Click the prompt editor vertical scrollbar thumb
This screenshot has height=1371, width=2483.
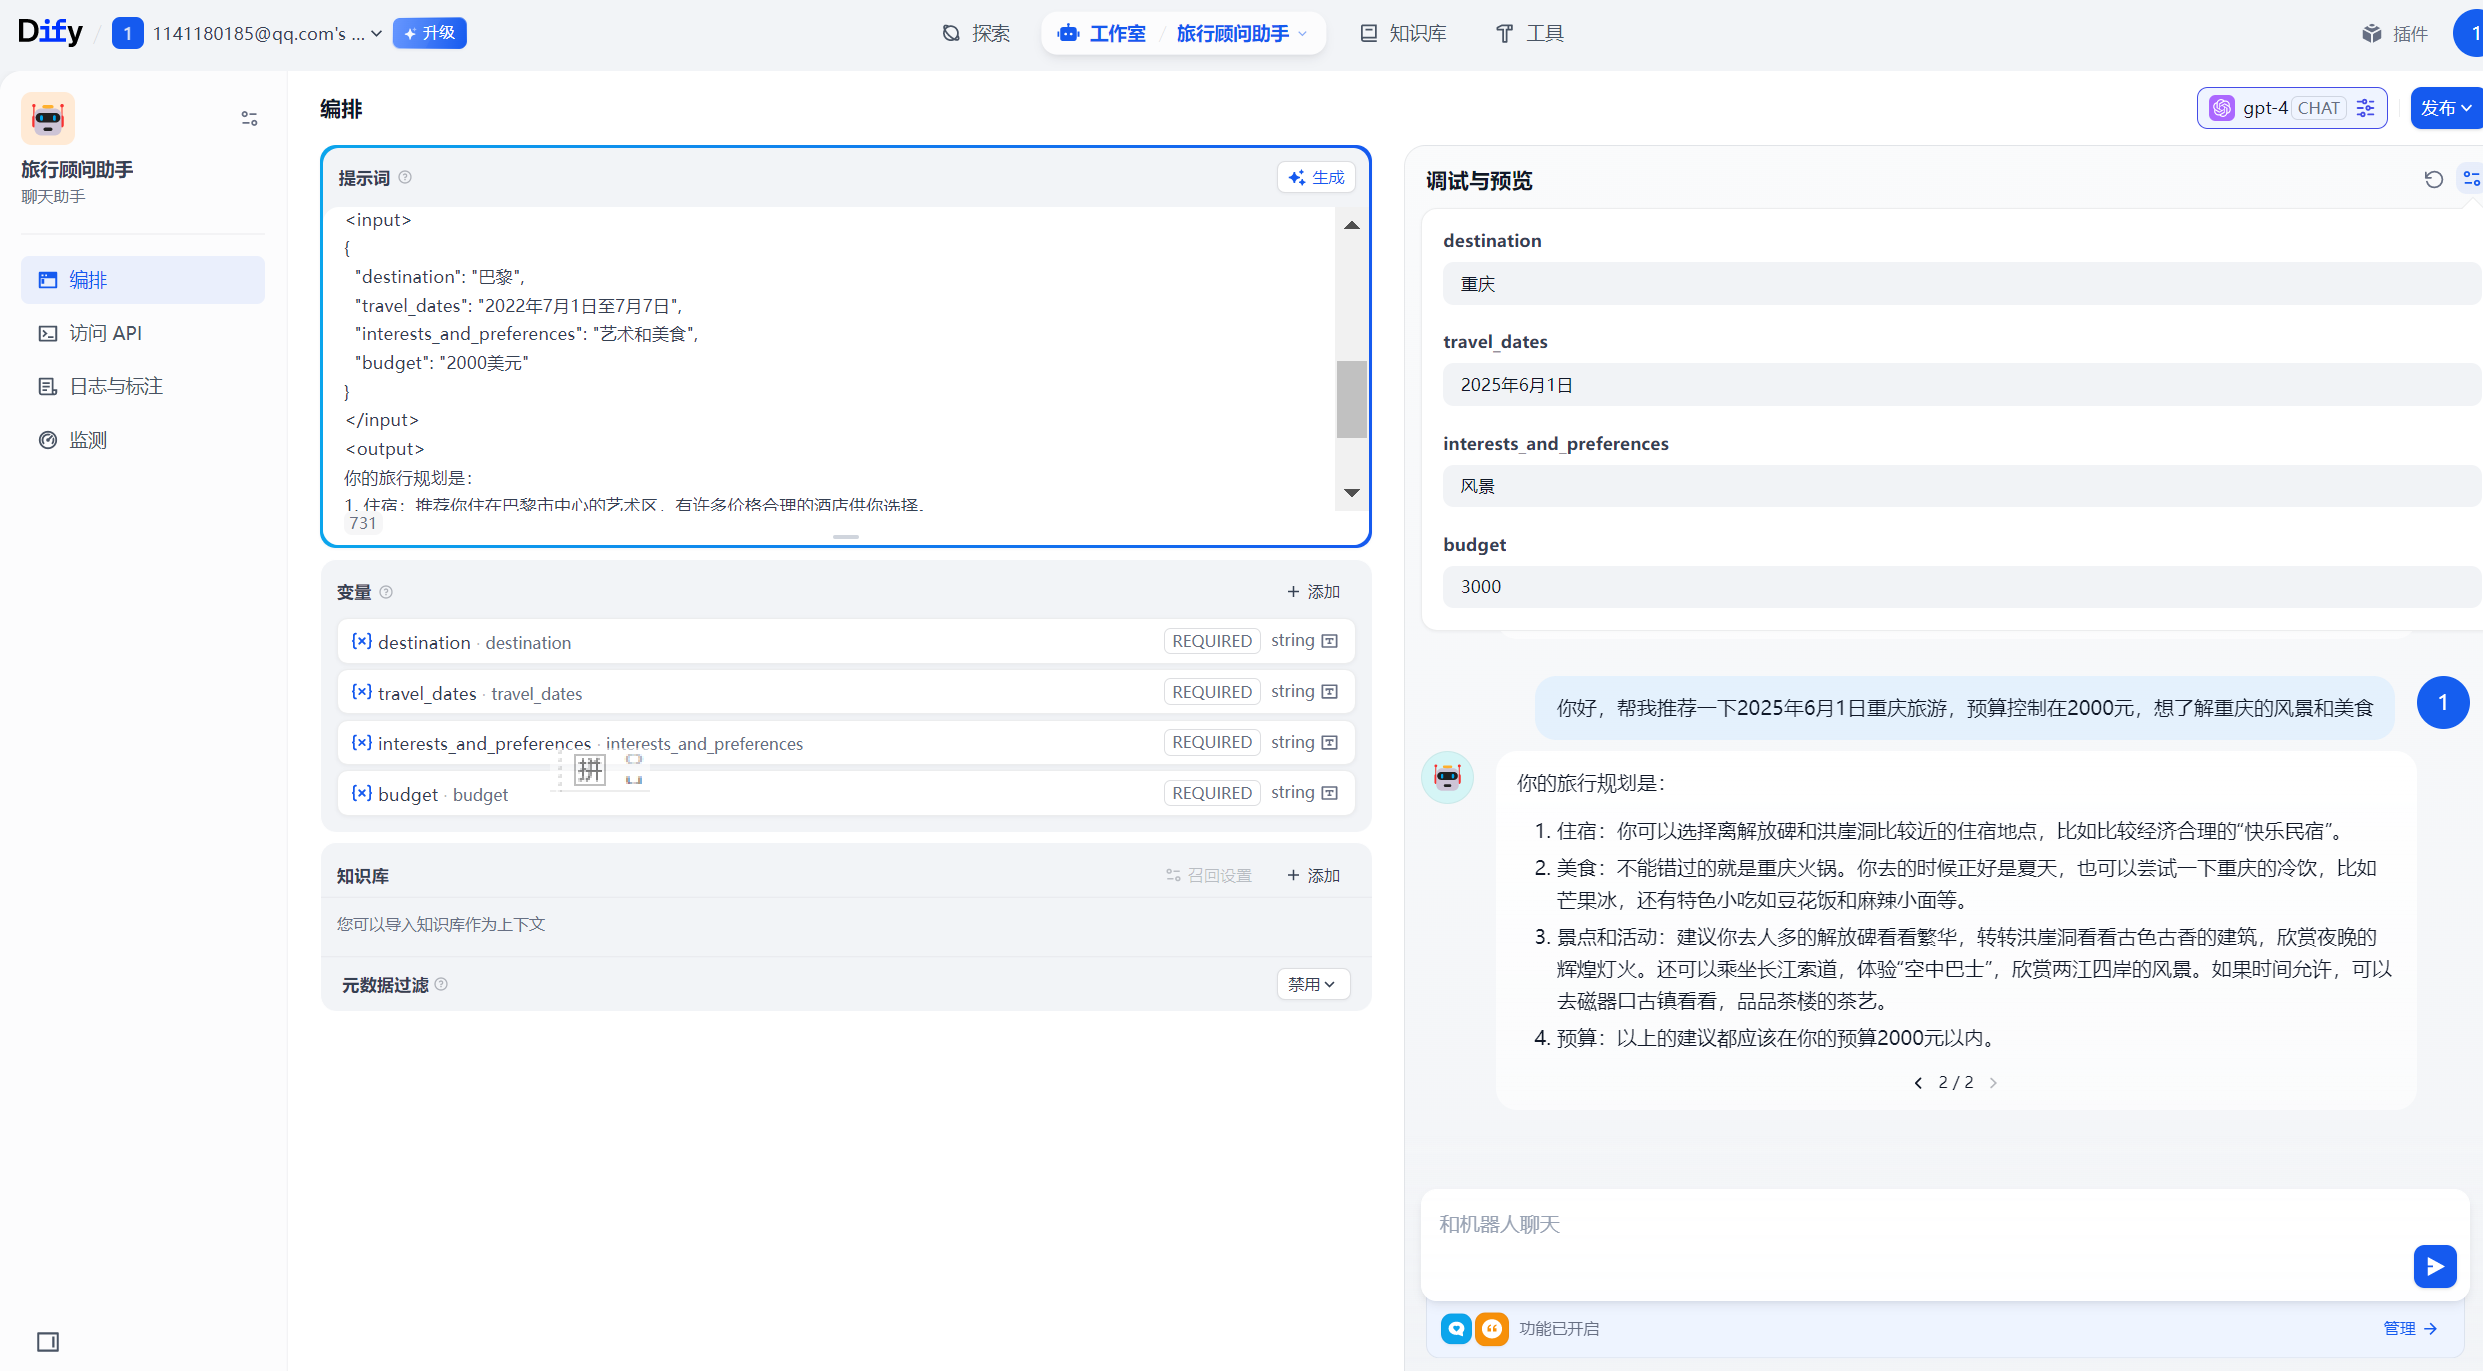[1351, 398]
